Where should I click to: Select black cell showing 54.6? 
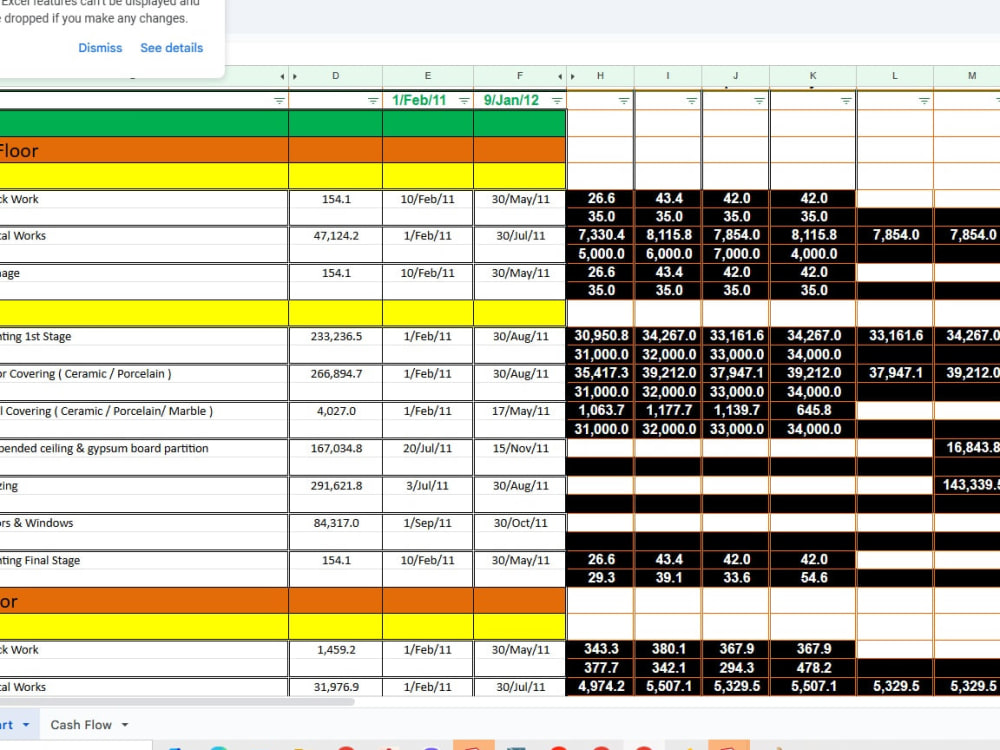tap(813, 578)
